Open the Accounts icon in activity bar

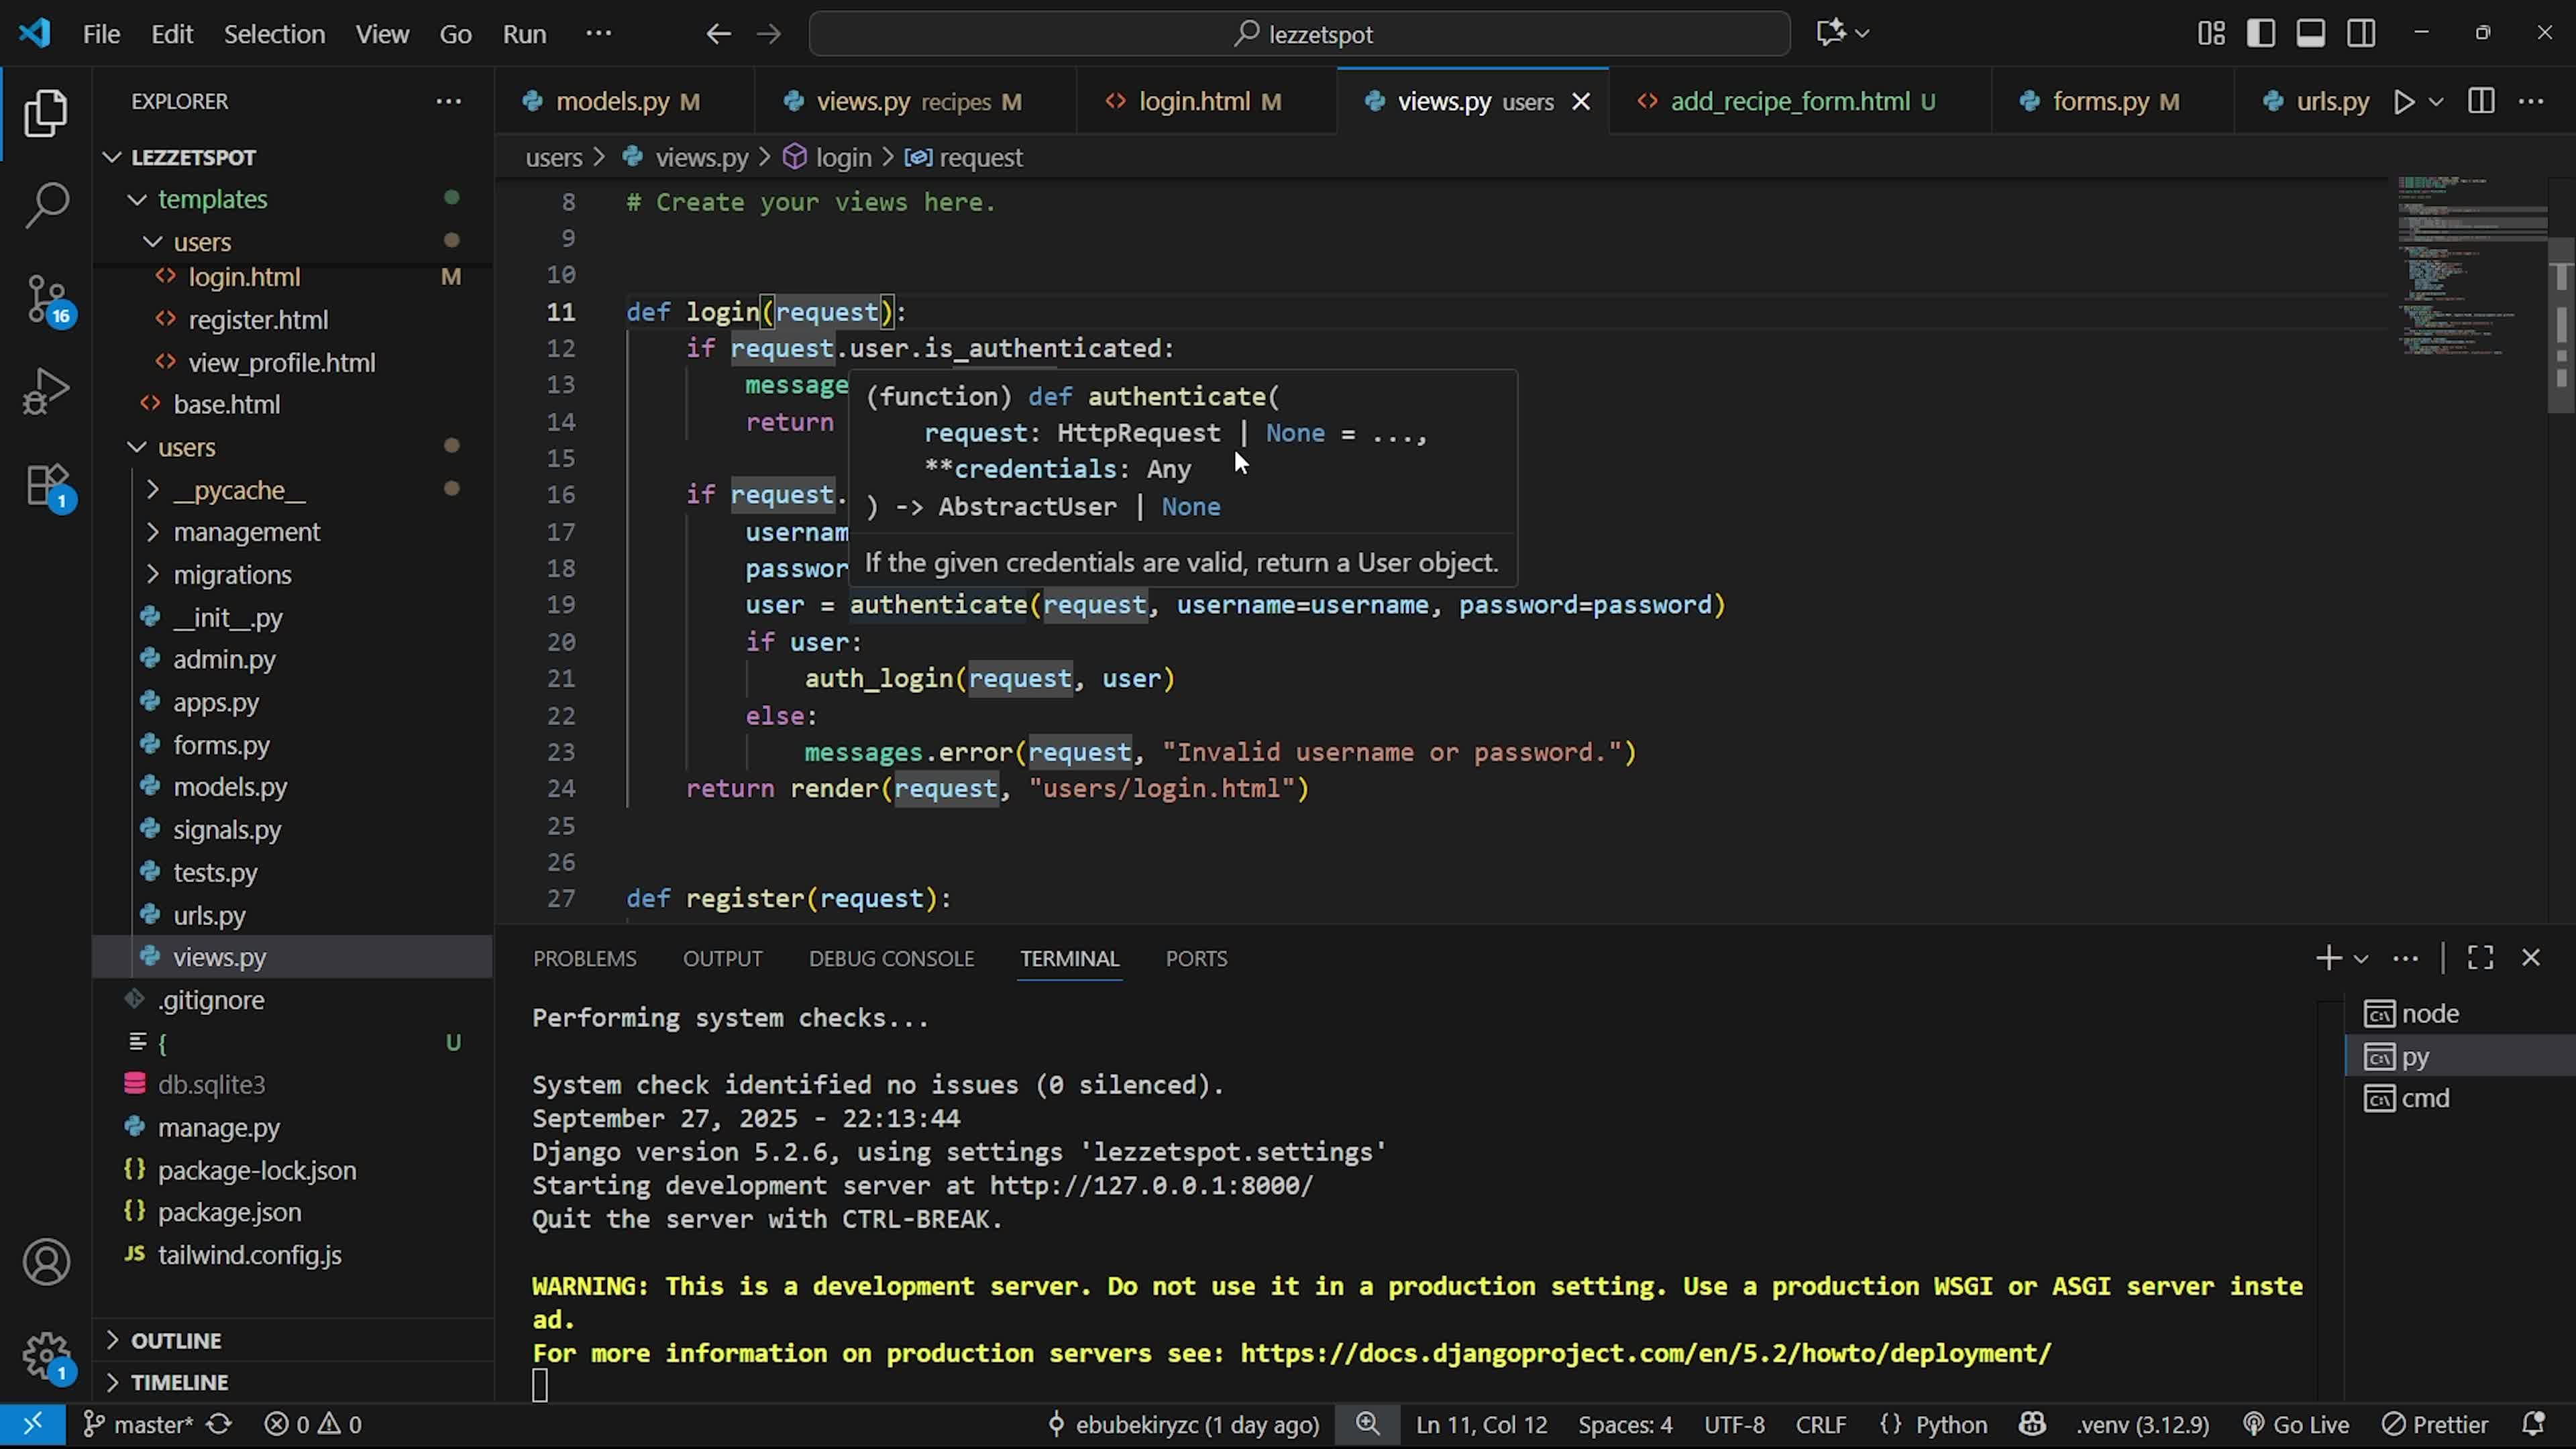pyautogui.click(x=46, y=1262)
